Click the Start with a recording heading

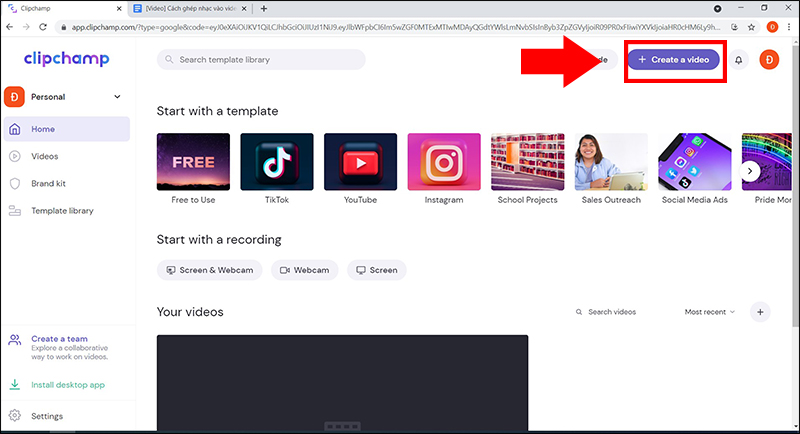coord(219,240)
